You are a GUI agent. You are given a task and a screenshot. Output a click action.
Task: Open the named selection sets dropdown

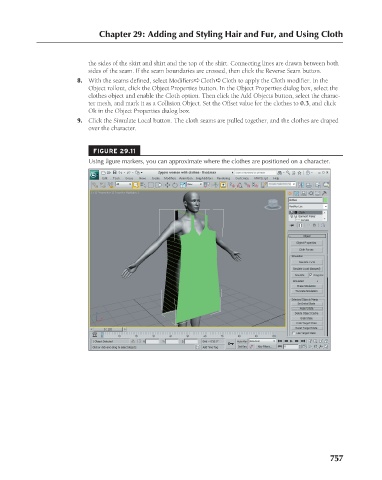coord(282,184)
